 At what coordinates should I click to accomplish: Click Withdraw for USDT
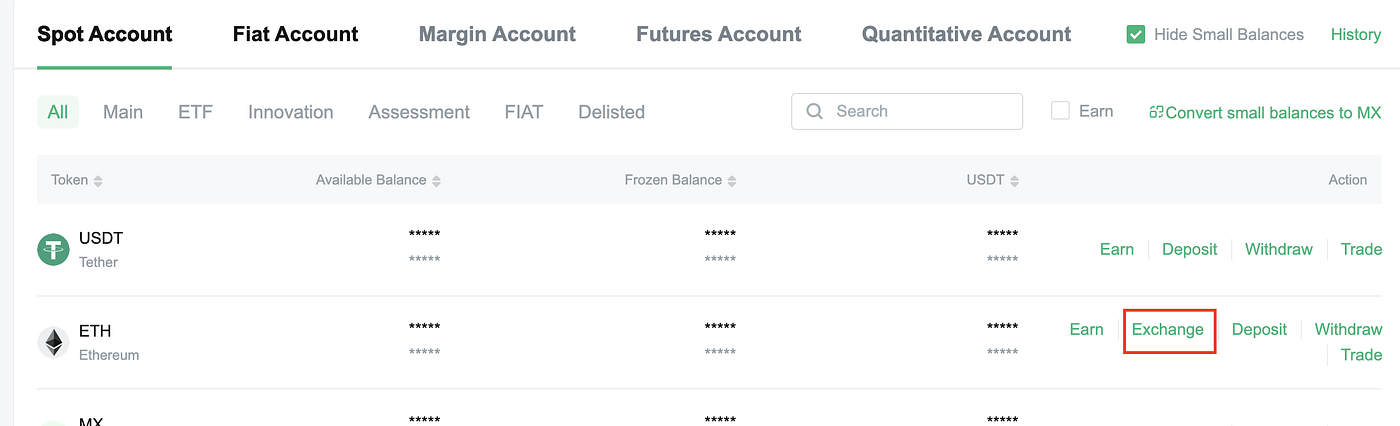tap(1278, 249)
